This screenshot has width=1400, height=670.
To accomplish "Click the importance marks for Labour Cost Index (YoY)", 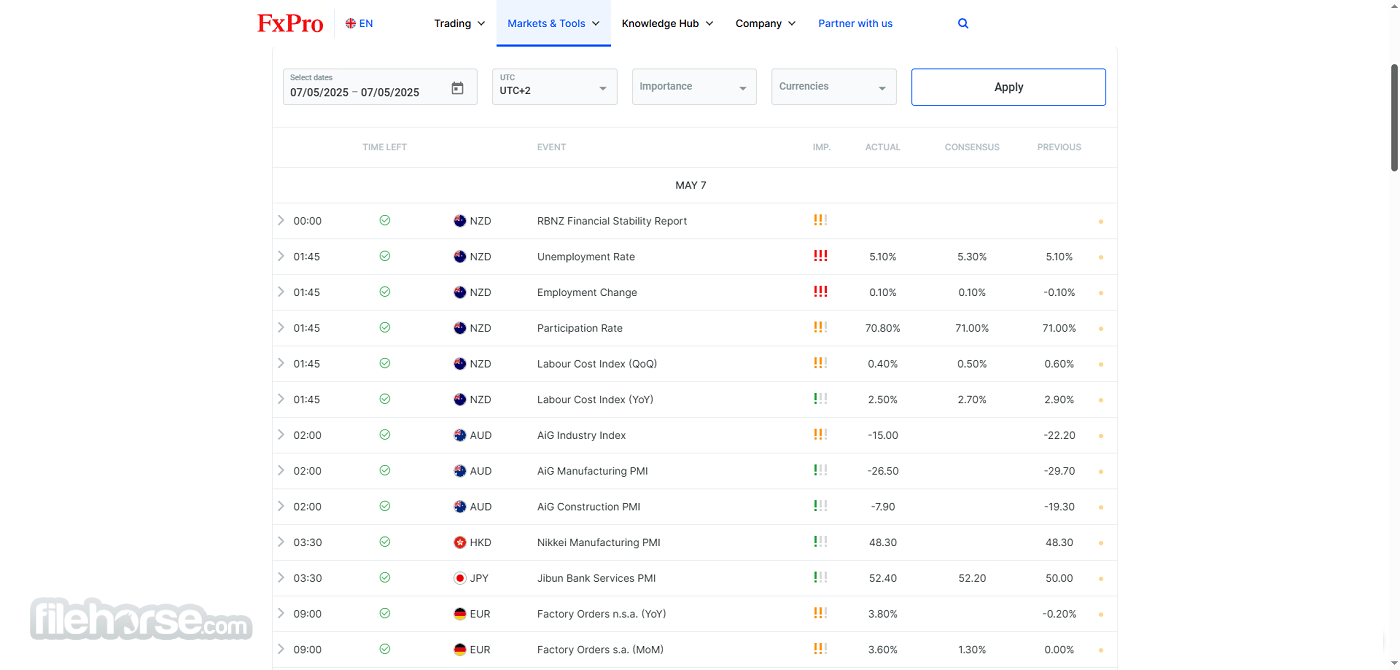I will pyautogui.click(x=820, y=399).
